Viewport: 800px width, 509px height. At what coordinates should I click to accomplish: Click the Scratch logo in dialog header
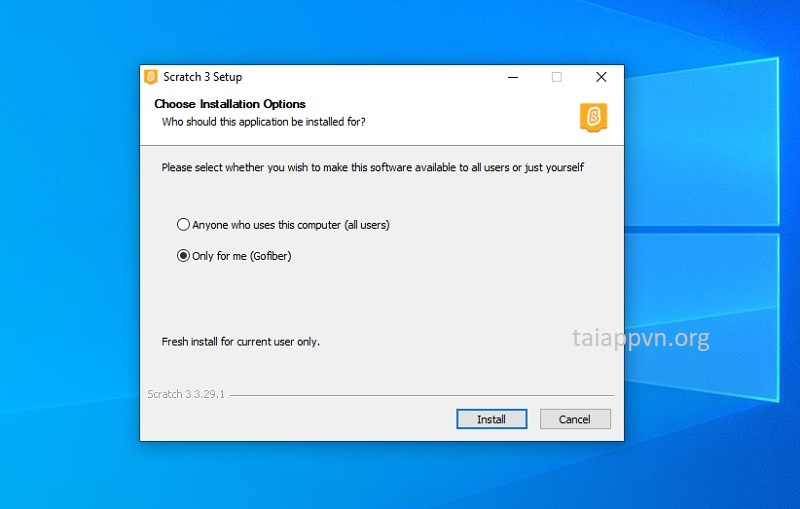593,117
